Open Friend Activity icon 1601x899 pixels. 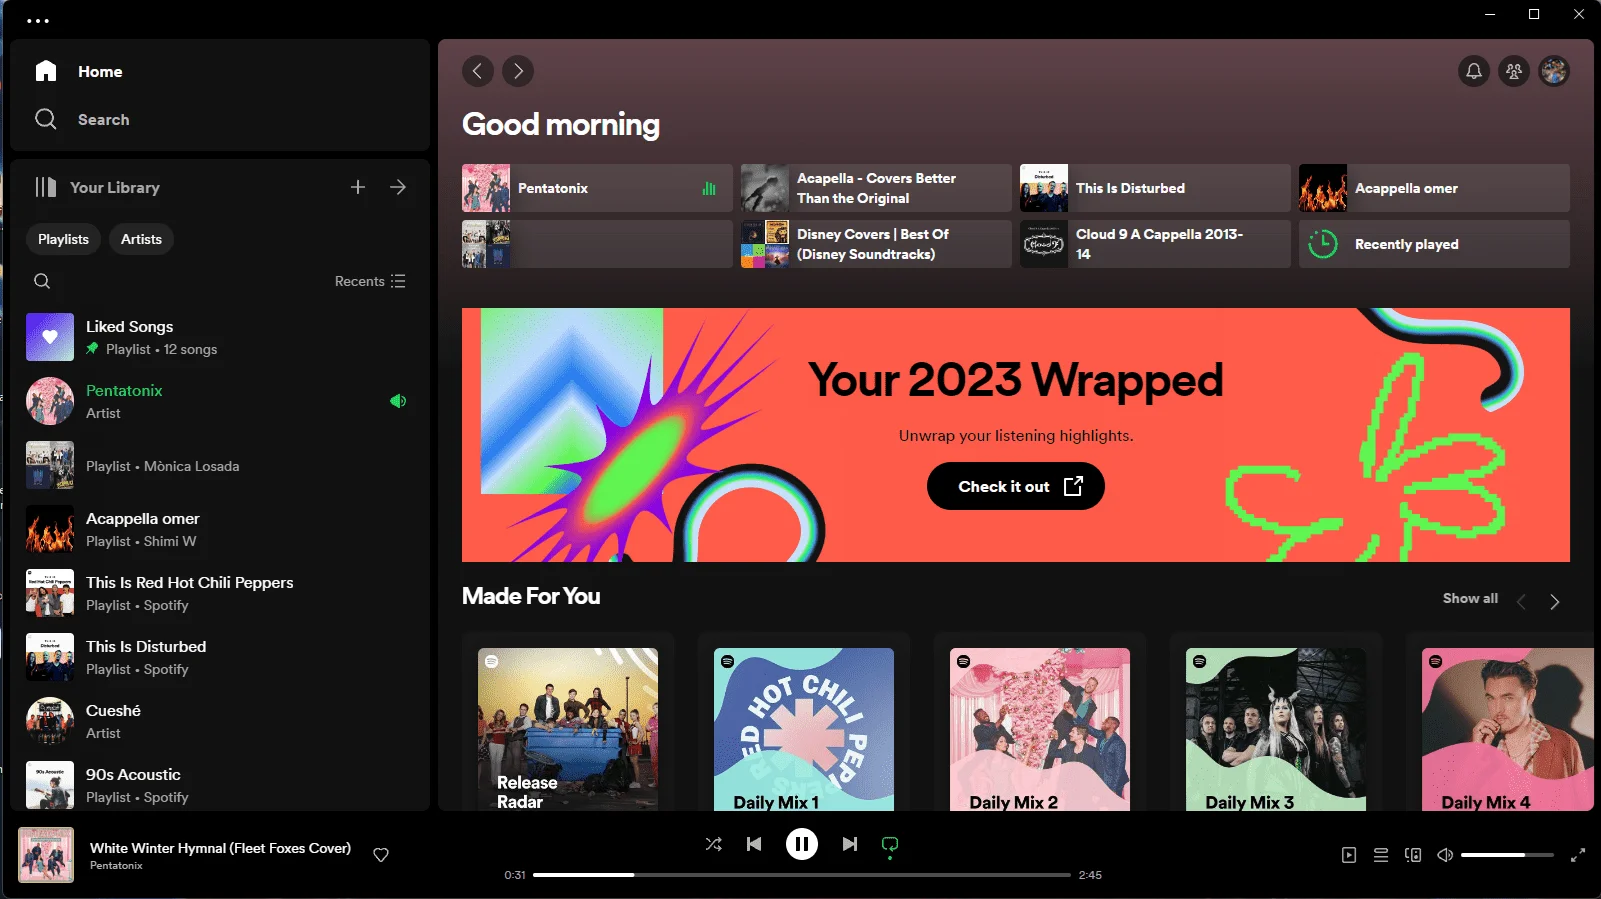pyautogui.click(x=1514, y=71)
